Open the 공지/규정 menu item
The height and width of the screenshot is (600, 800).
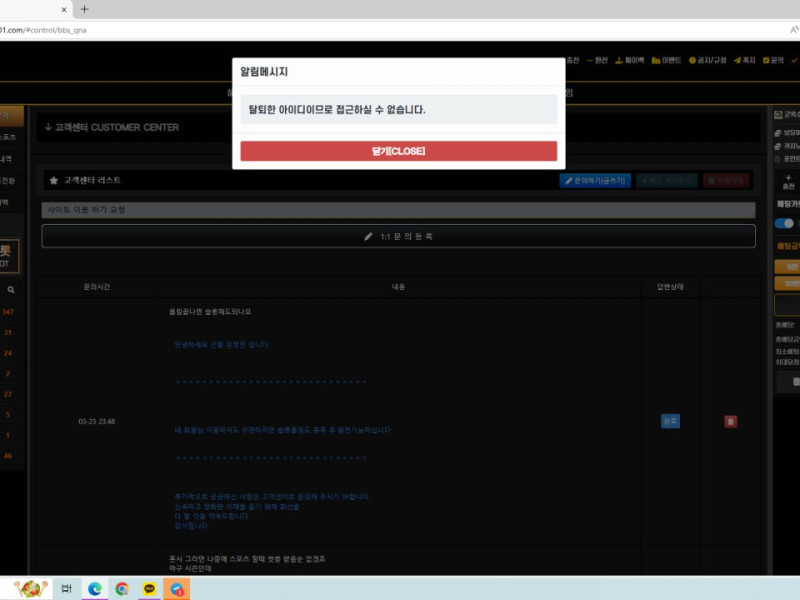707,60
